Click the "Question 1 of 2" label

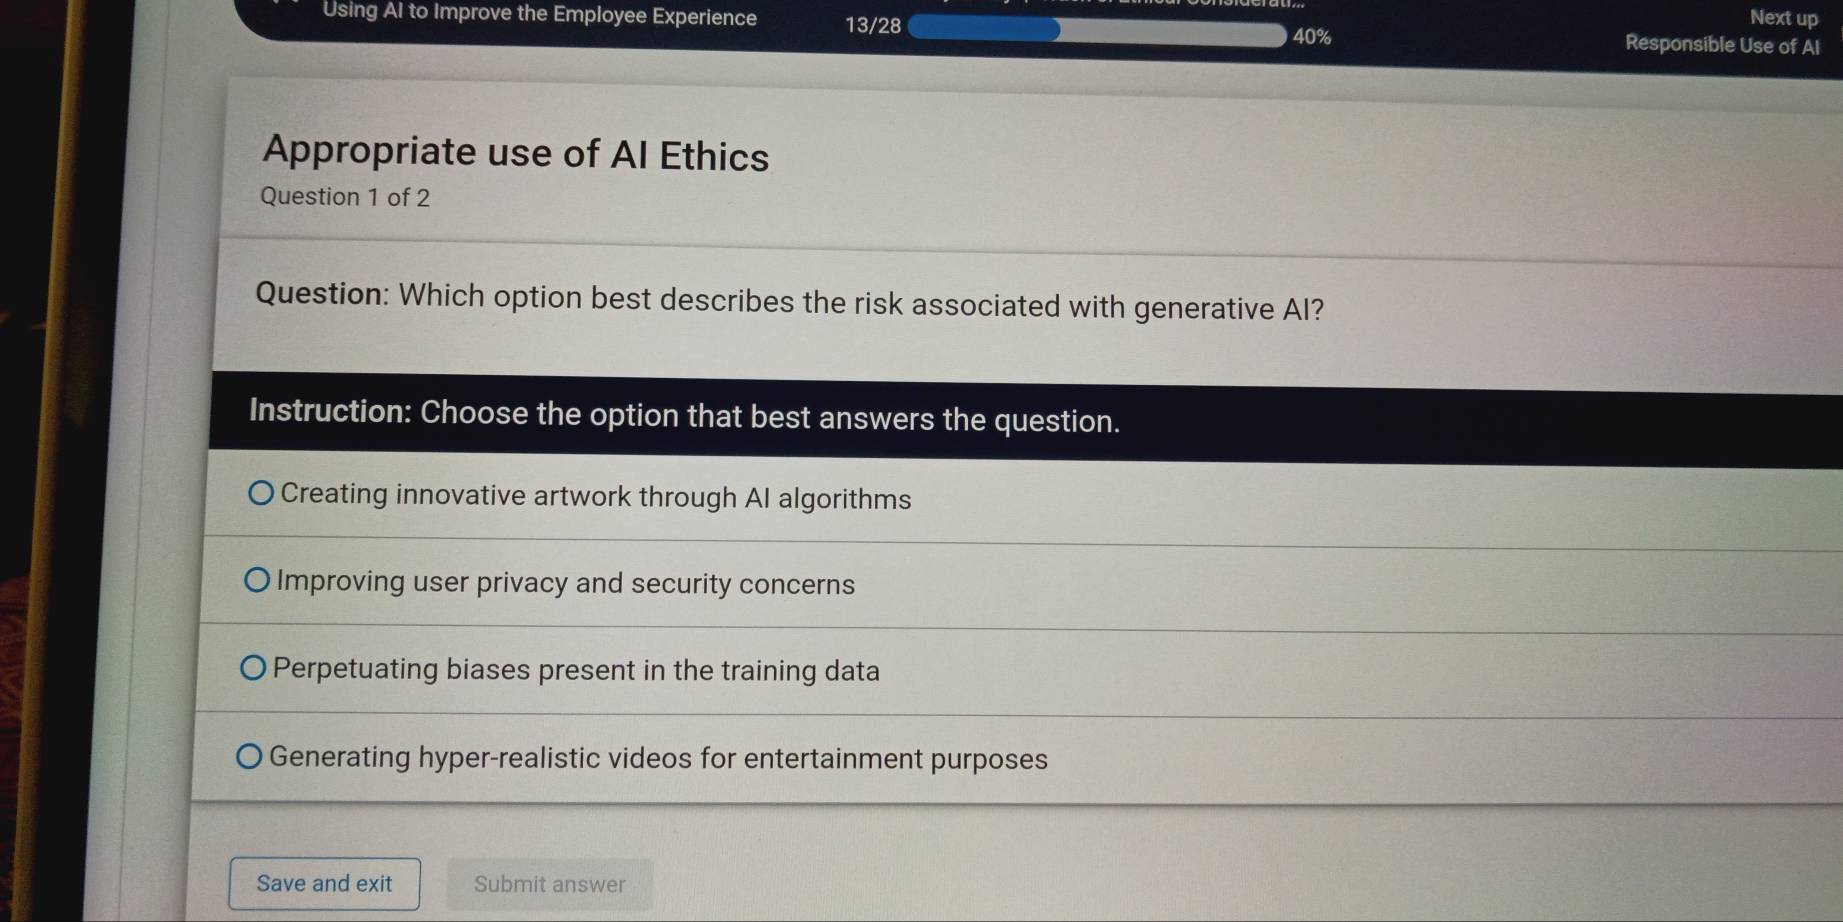click(344, 196)
